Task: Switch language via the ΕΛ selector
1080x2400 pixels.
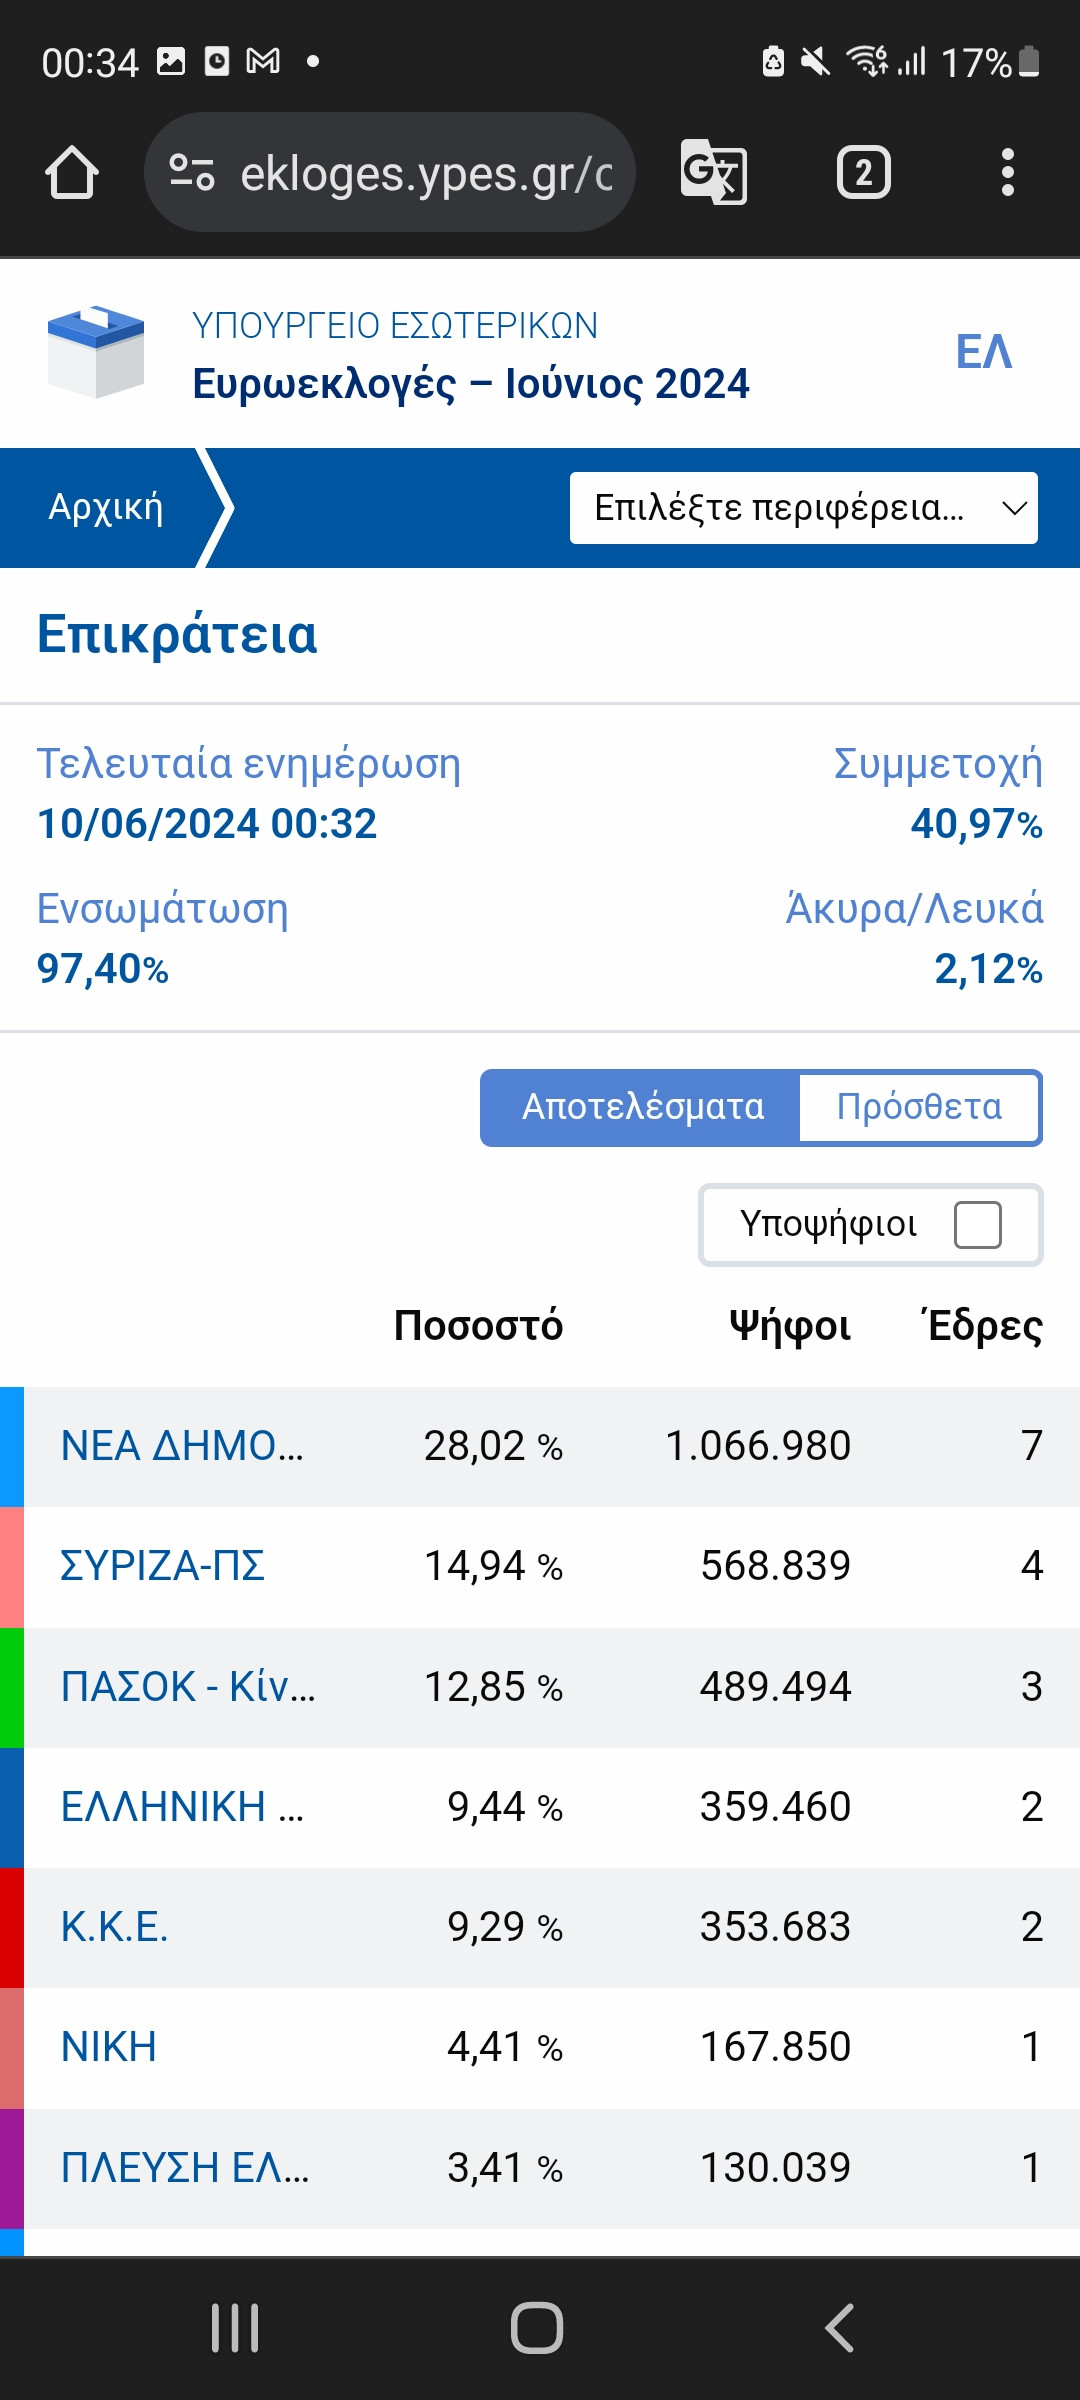Action: click(x=984, y=352)
